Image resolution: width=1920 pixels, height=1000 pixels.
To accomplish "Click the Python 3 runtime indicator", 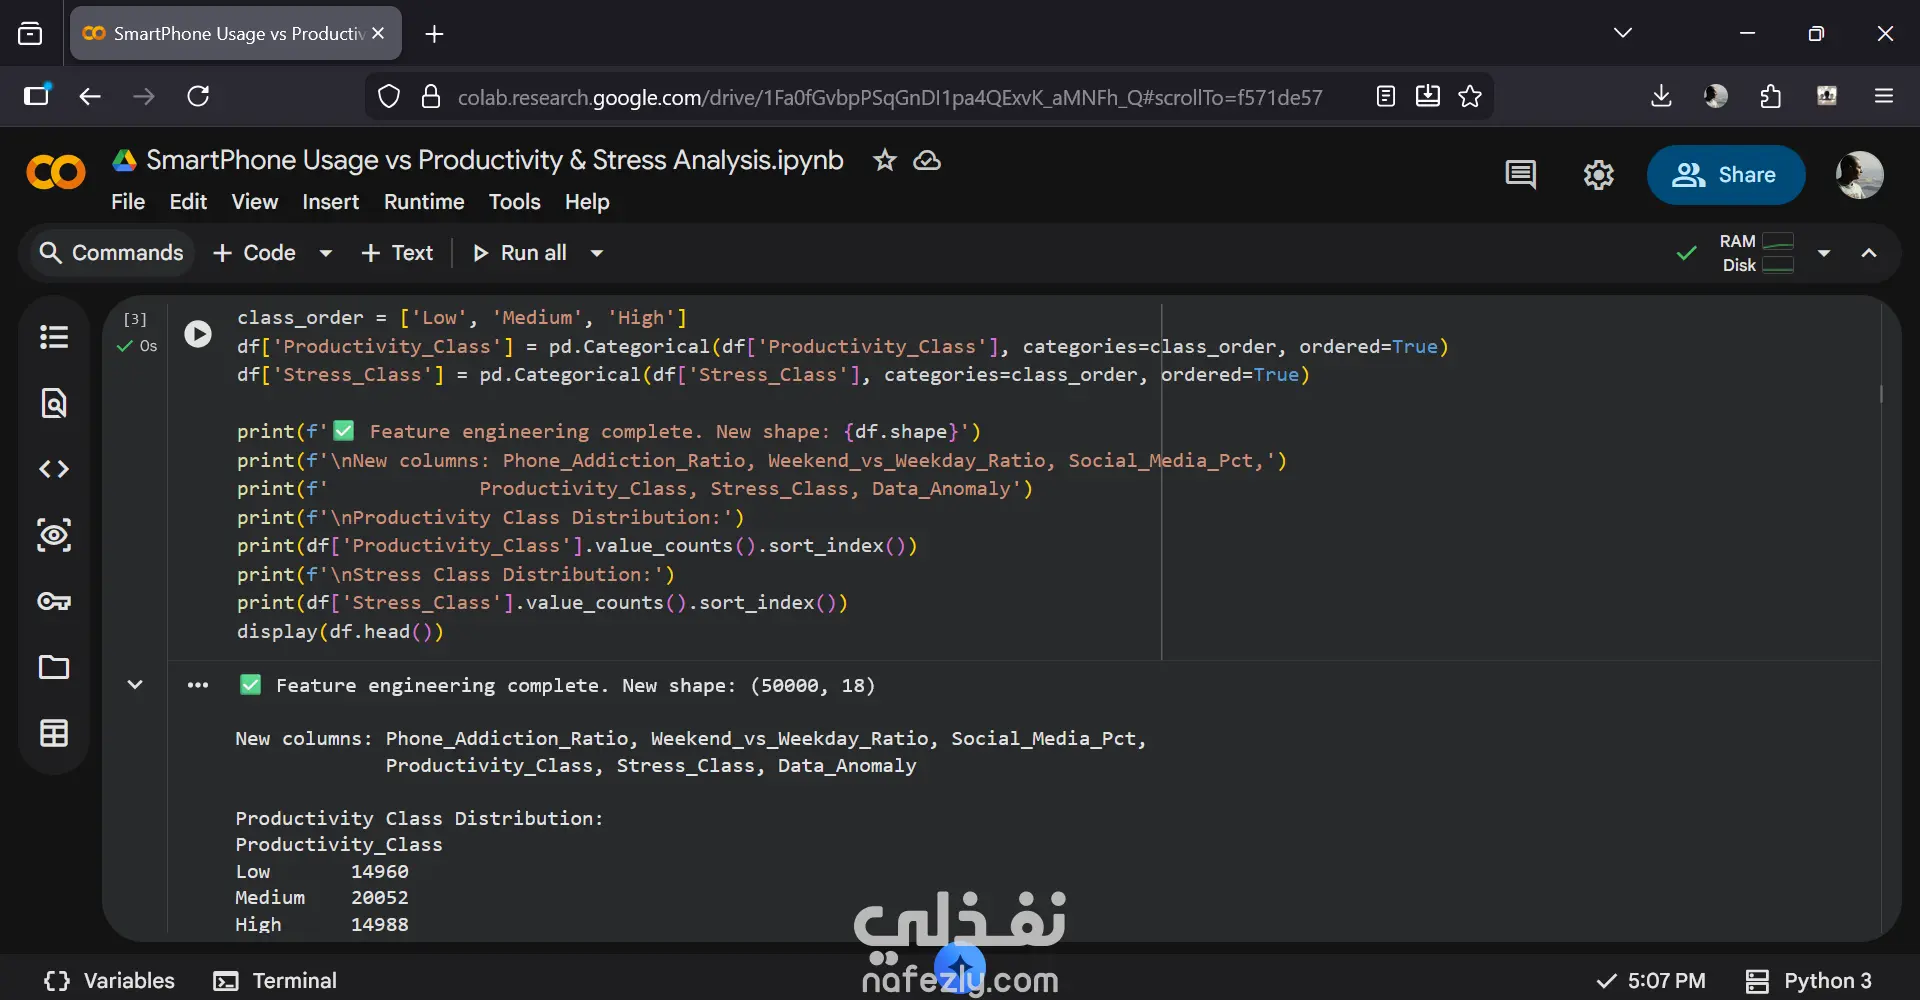I will tap(1808, 981).
